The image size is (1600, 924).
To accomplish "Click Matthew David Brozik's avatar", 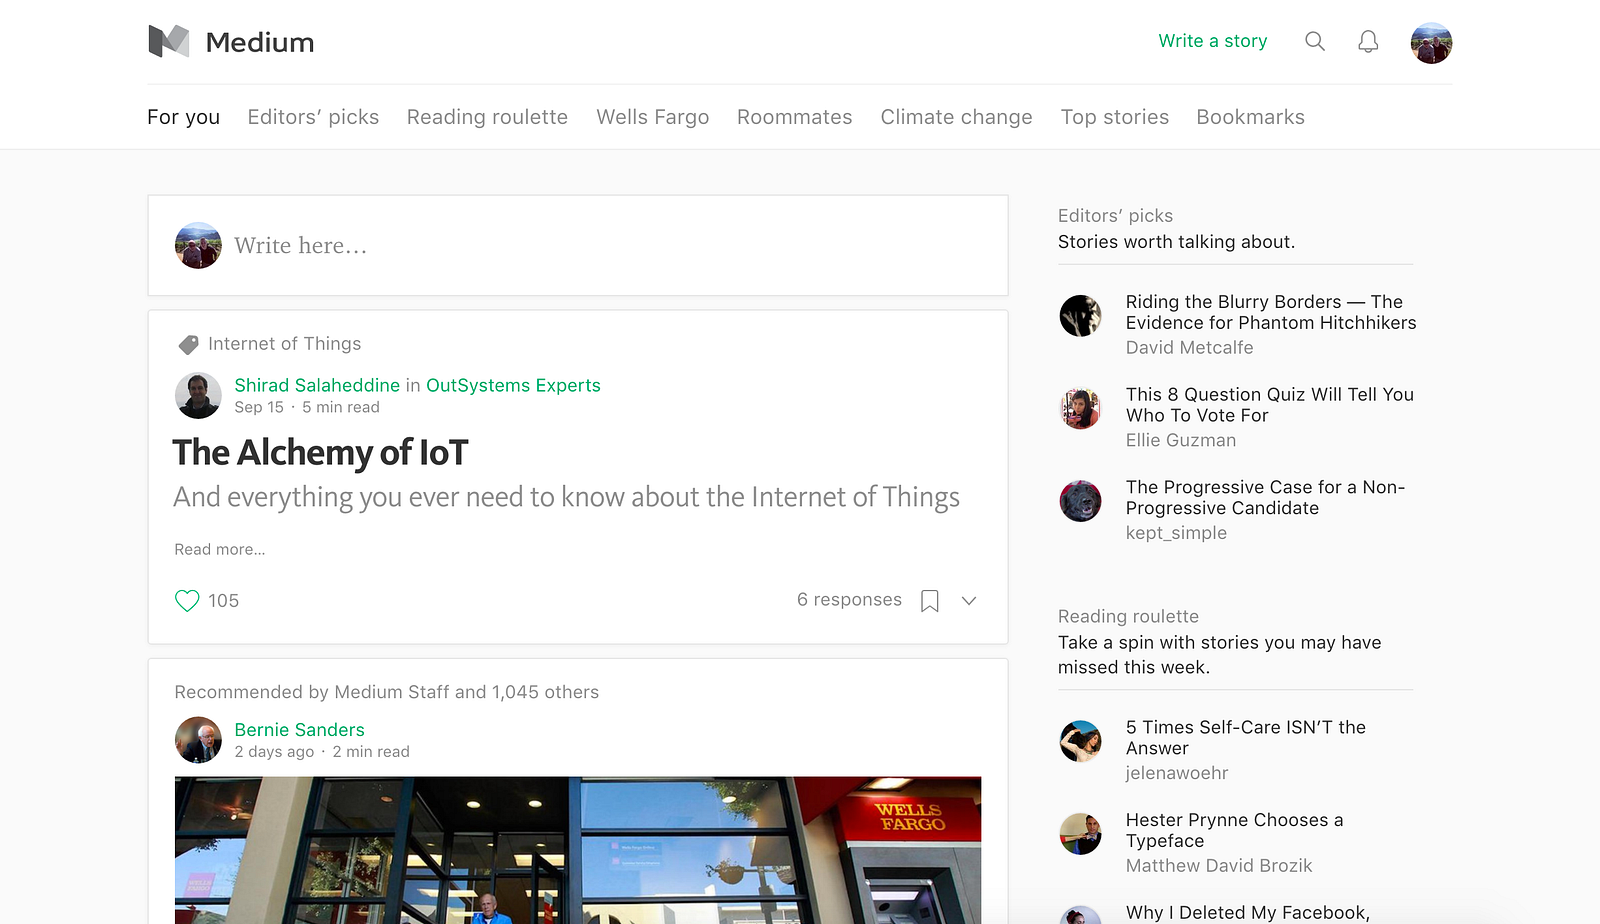I will click(x=1080, y=834).
